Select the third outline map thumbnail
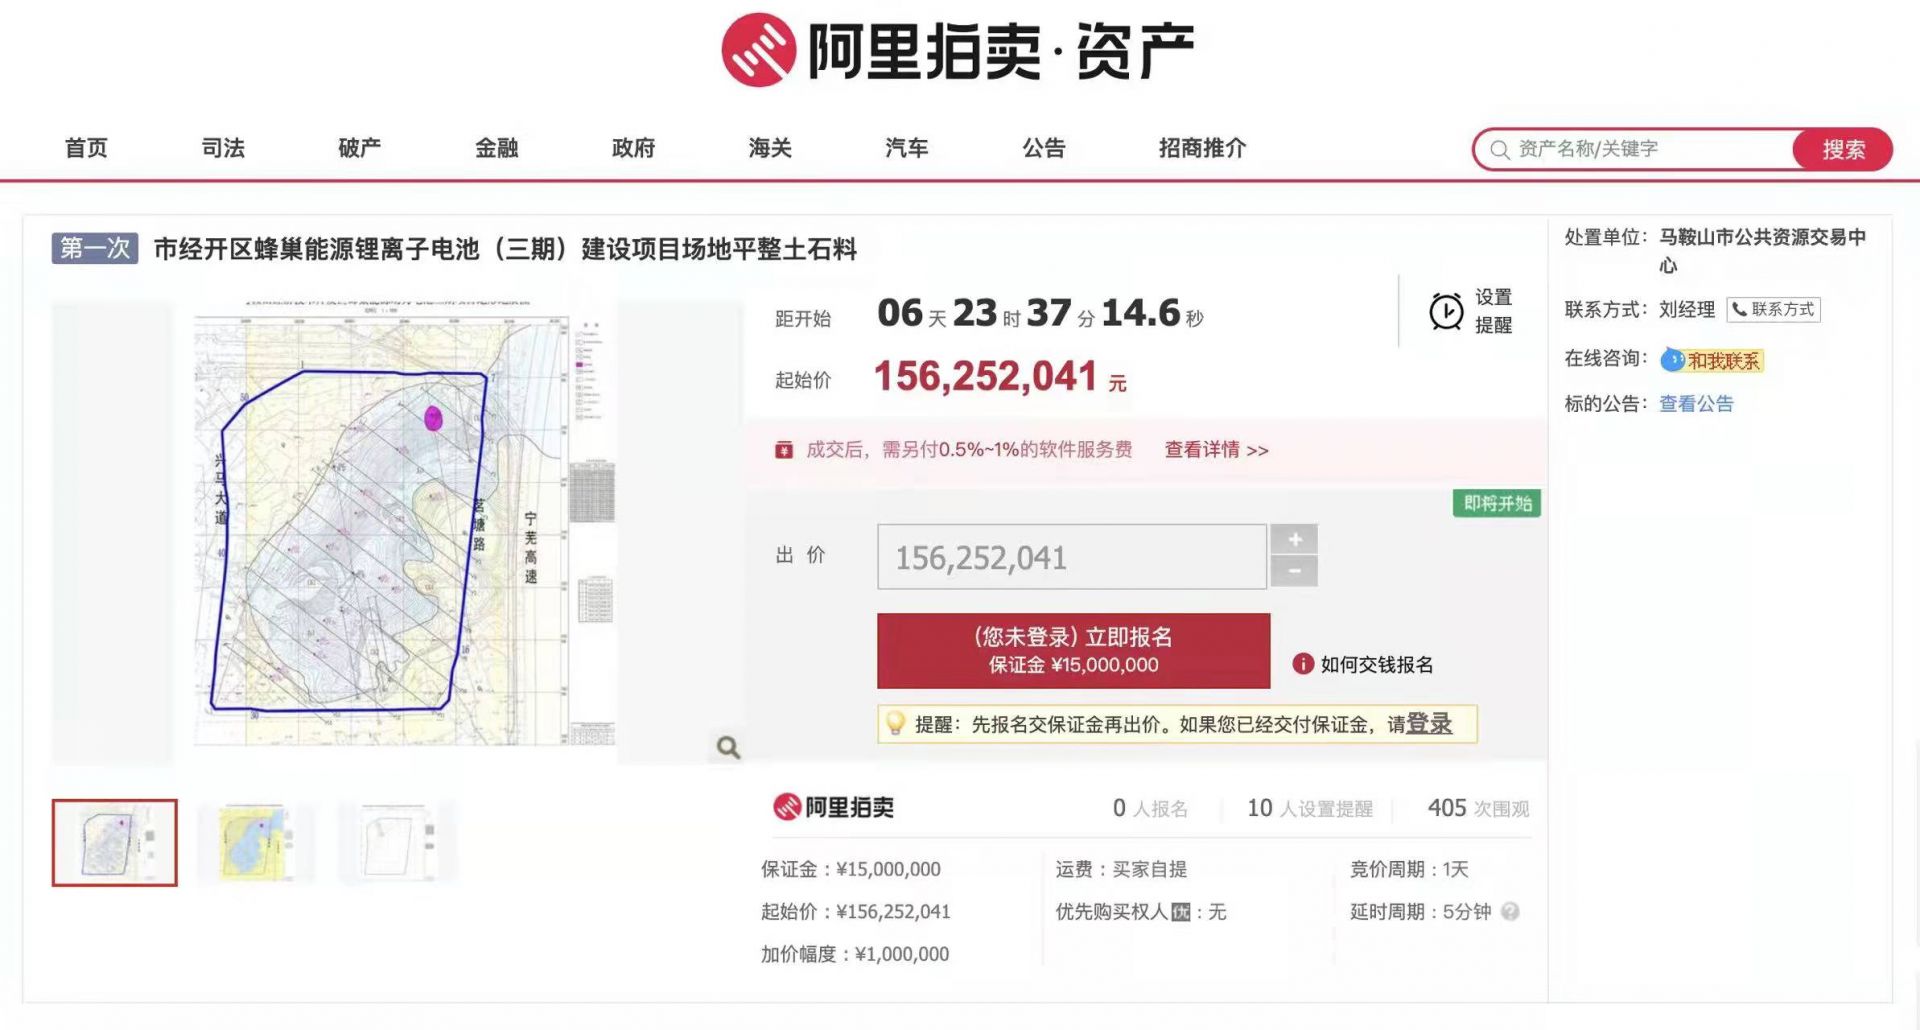This screenshot has width=1920, height=1030. pyautogui.click(x=399, y=842)
